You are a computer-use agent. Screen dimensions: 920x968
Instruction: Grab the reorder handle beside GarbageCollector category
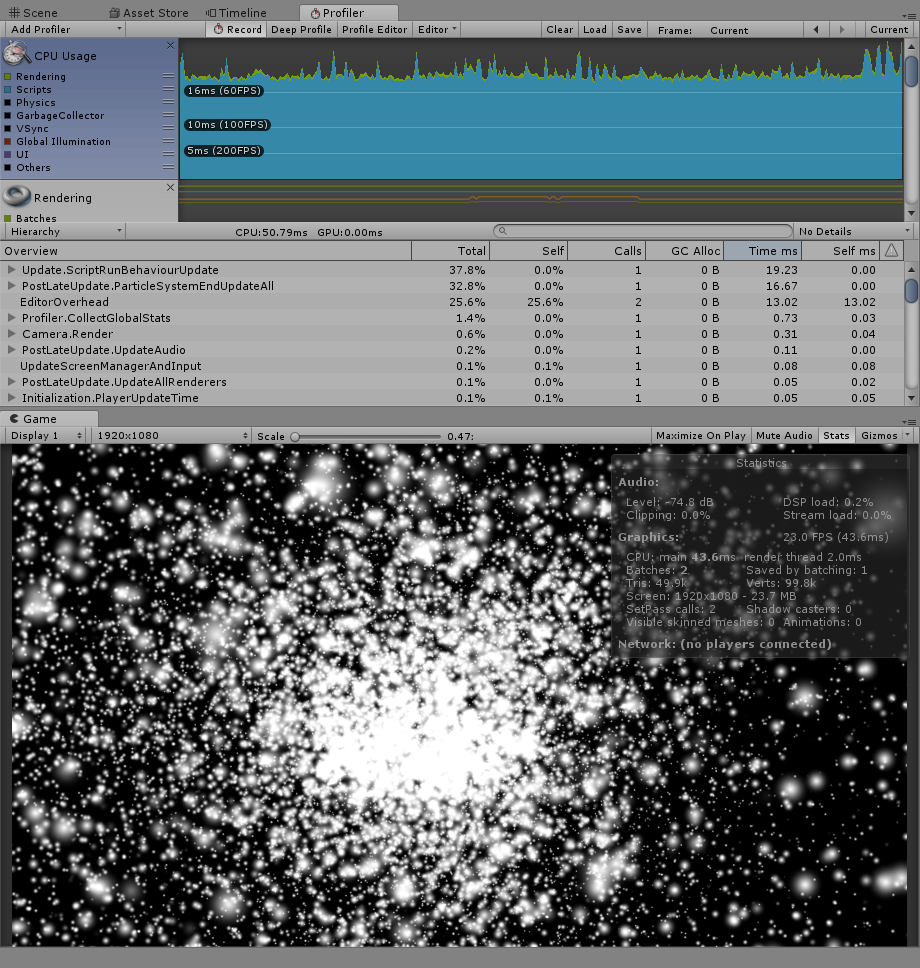coord(168,115)
